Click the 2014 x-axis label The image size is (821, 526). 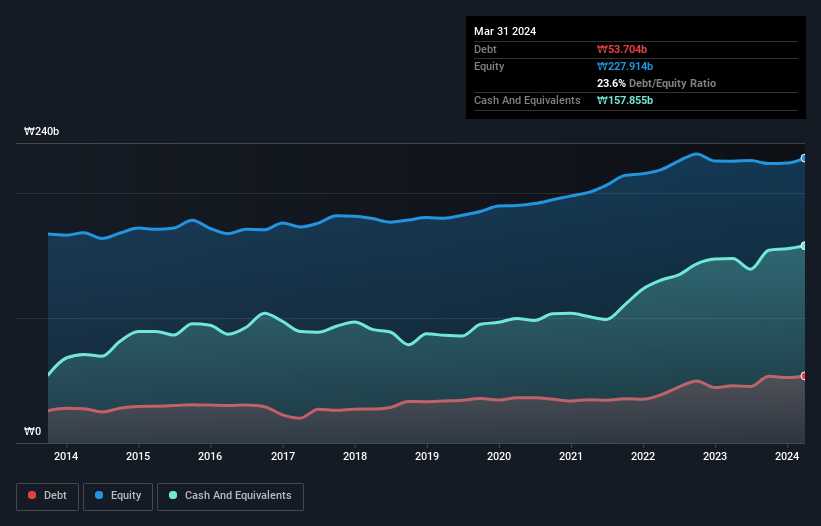[x=66, y=456]
